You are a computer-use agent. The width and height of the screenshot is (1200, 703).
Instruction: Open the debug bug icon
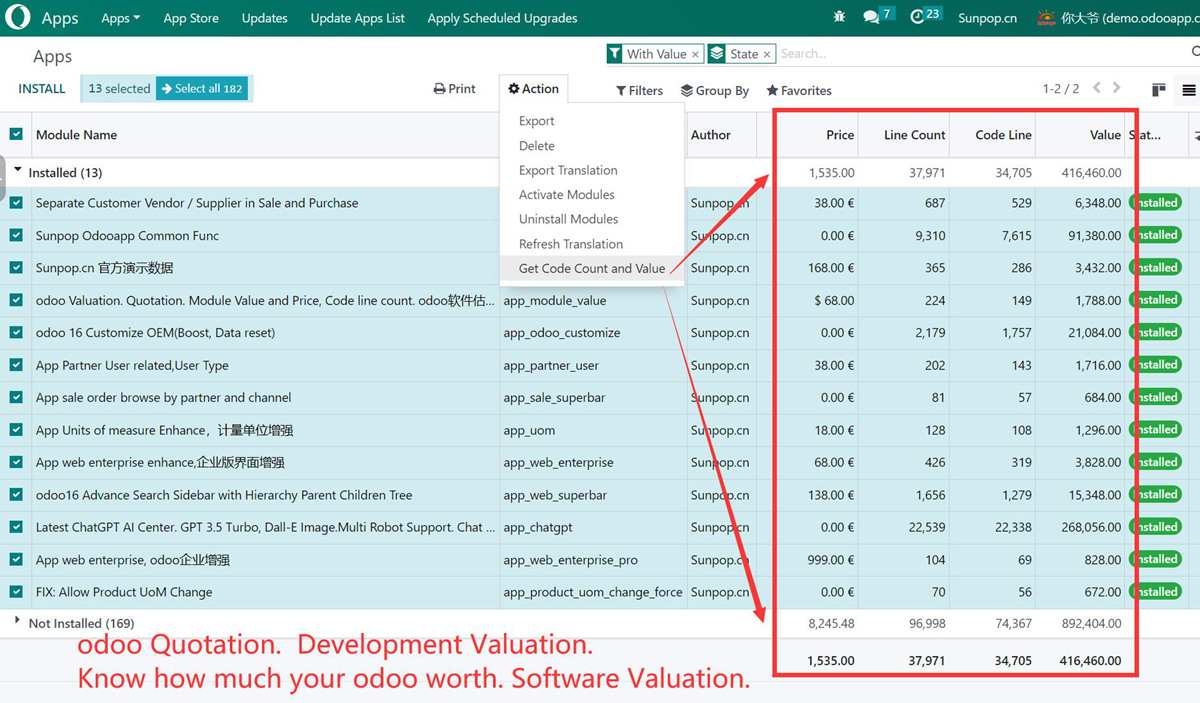[838, 17]
